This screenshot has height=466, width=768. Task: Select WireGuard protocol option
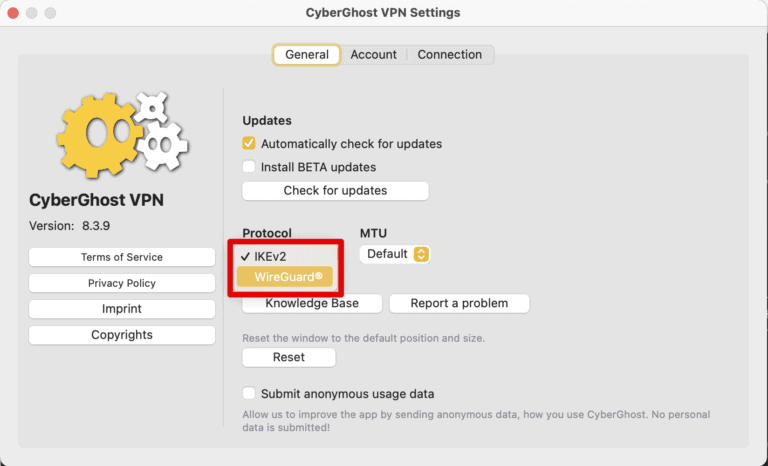(285, 276)
